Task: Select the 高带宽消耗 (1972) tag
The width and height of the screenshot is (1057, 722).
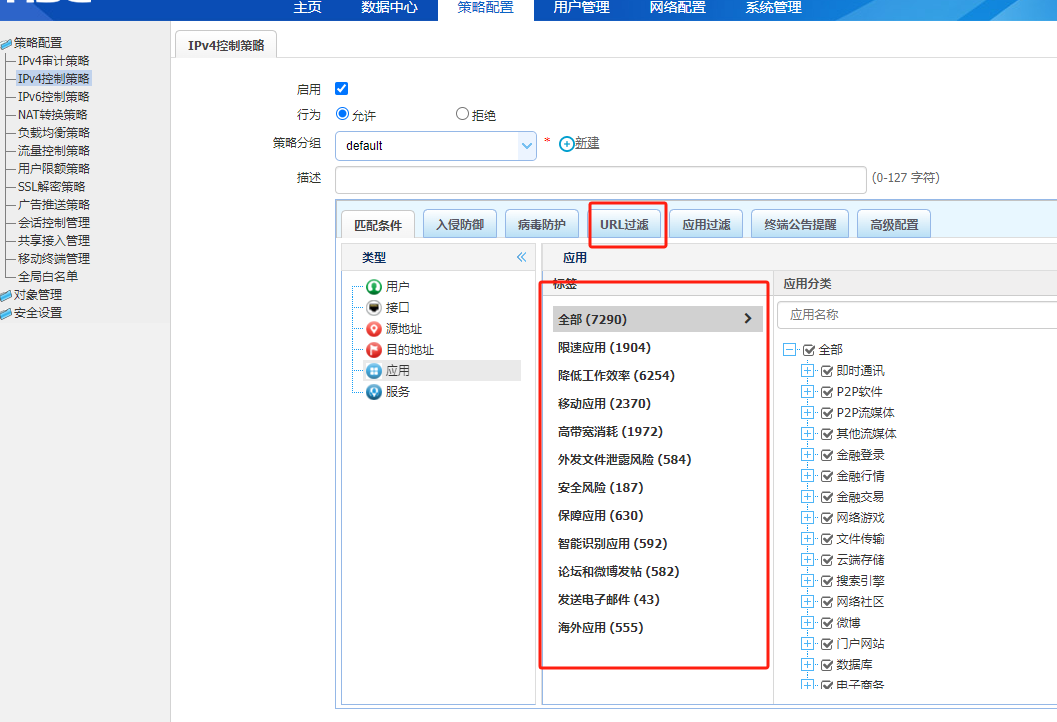Action: click(610, 431)
